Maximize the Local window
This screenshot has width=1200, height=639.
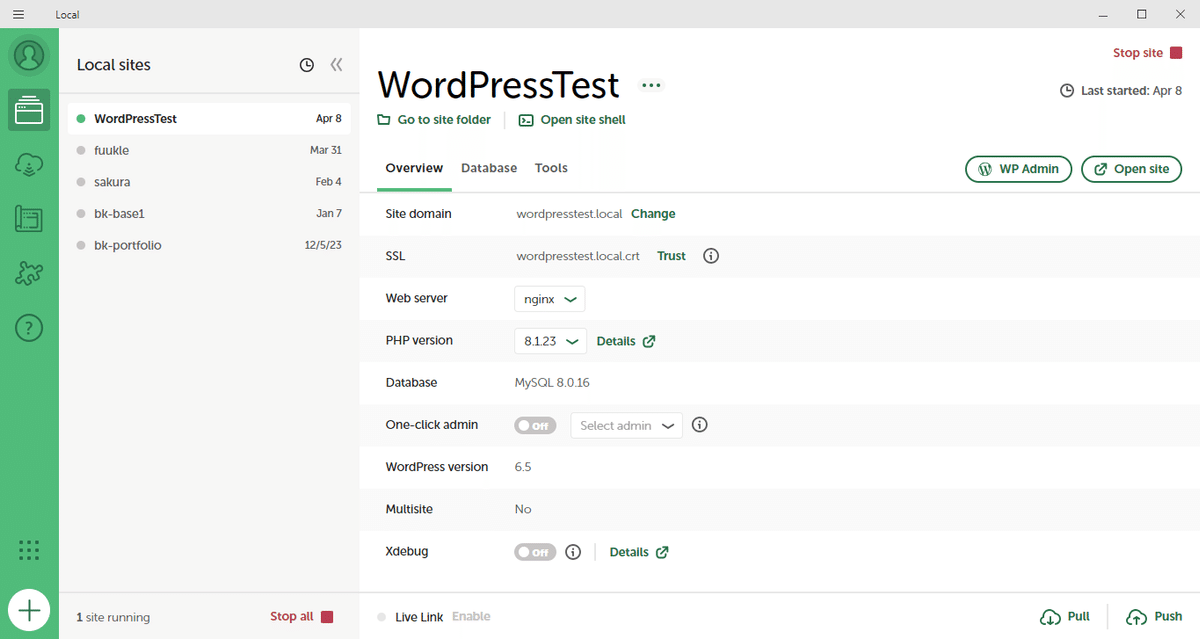1141,14
